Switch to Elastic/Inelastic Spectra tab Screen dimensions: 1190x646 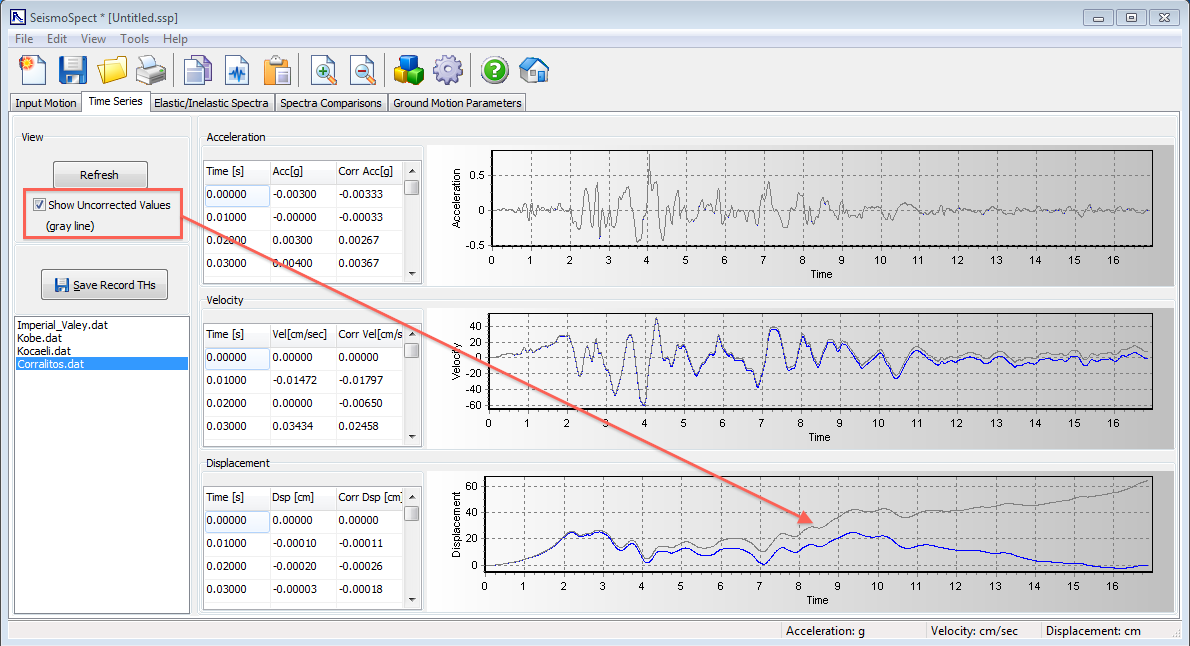211,103
